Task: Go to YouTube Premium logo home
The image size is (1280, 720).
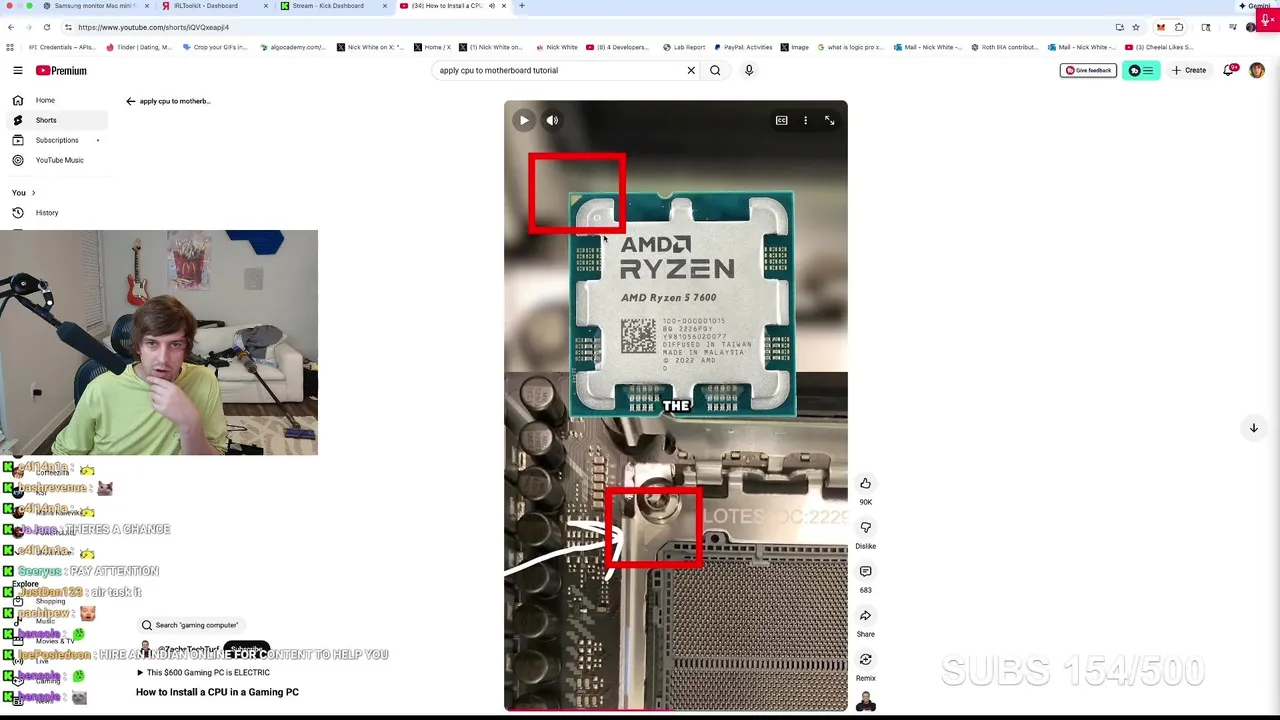Action: (x=61, y=70)
